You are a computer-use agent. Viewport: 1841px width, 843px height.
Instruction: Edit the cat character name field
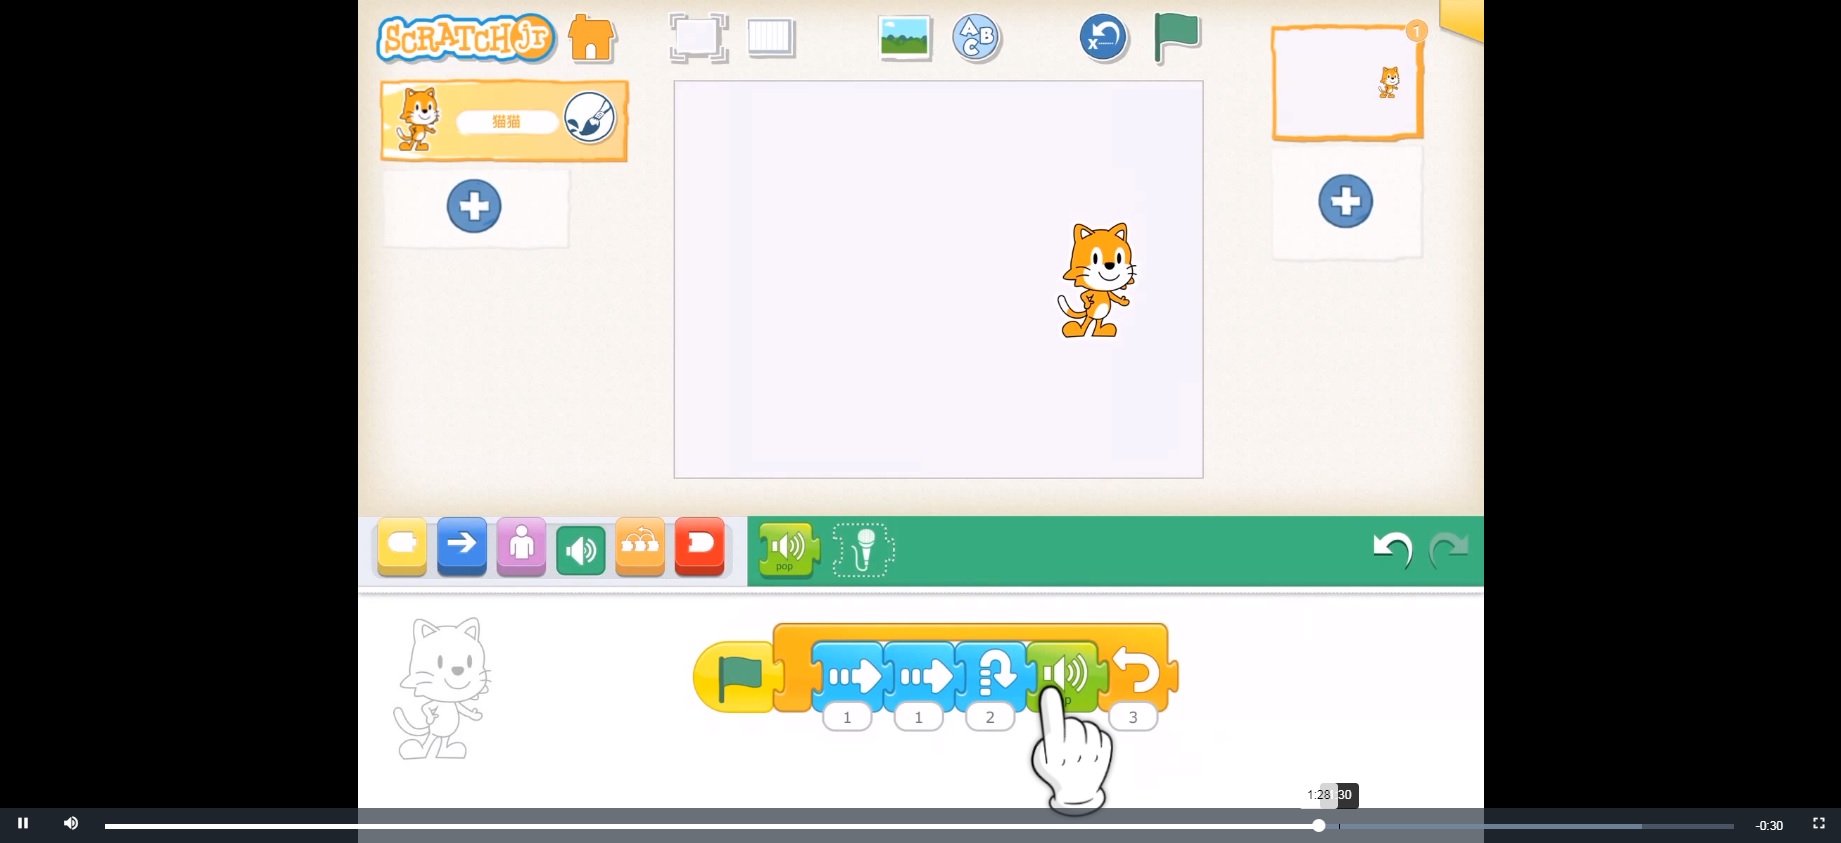click(x=507, y=122)
